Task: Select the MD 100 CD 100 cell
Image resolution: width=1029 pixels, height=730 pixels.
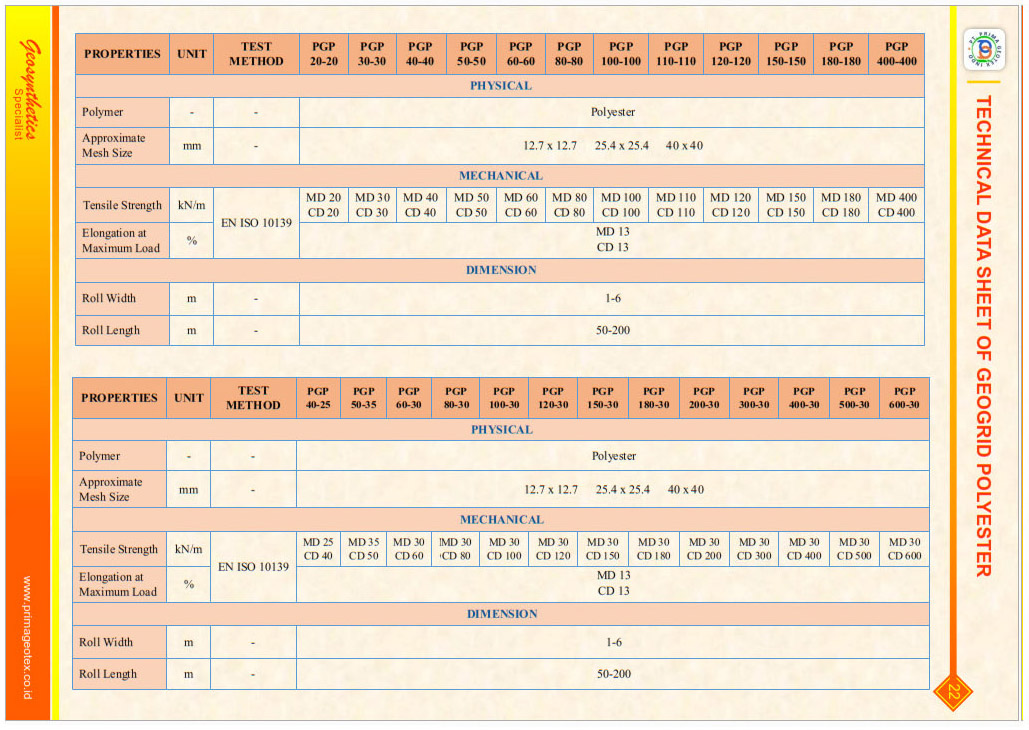Action: pyautogui.click(x=621, y=205)
